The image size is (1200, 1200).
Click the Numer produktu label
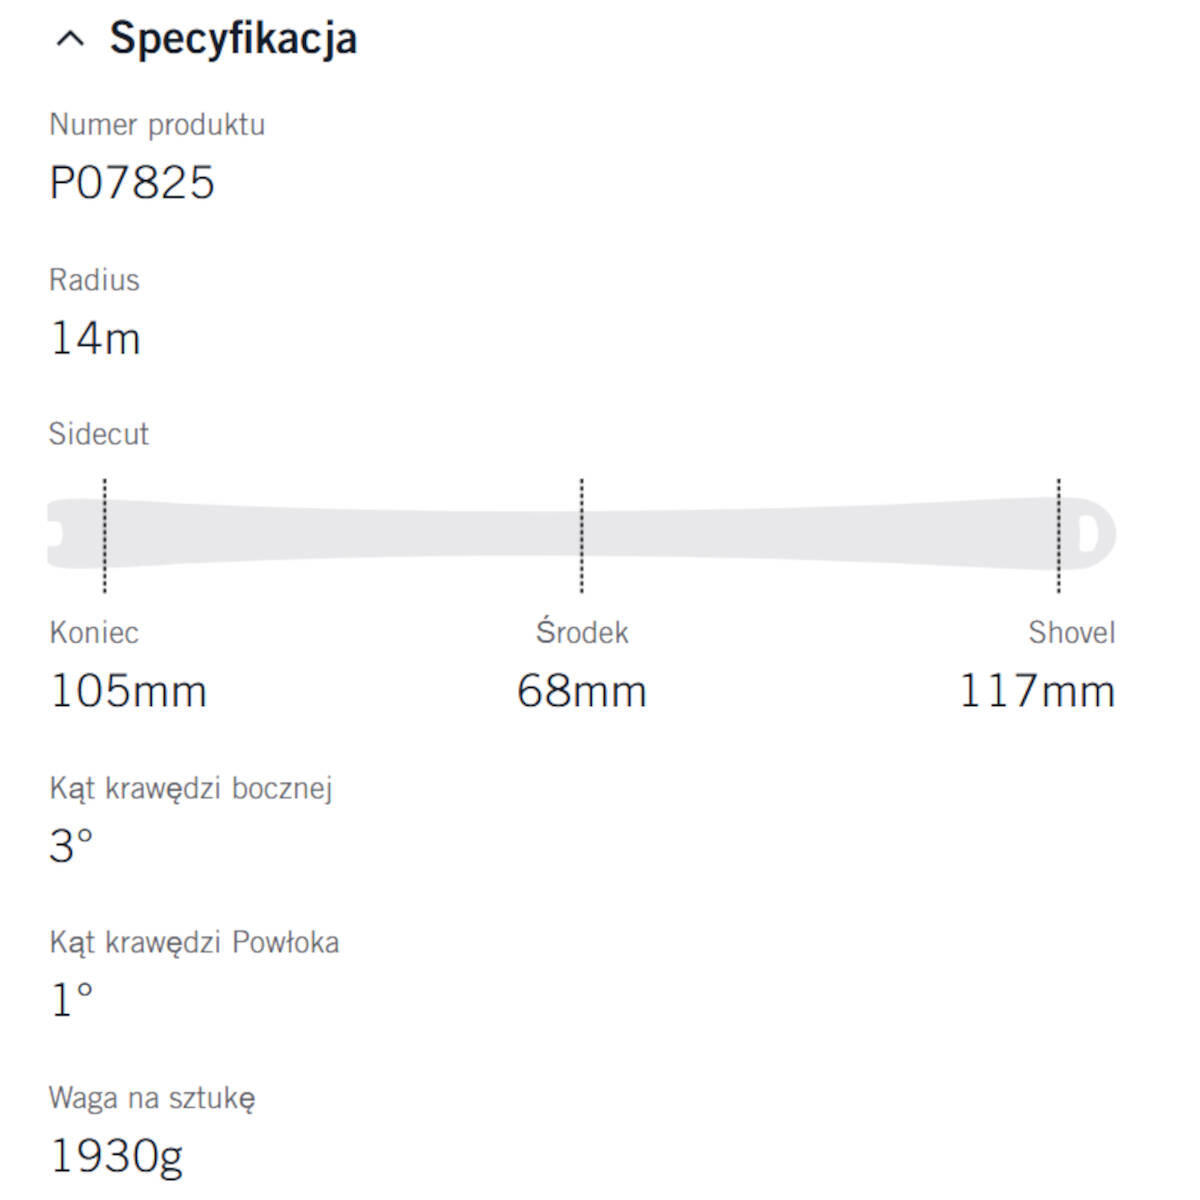(157, 125)
